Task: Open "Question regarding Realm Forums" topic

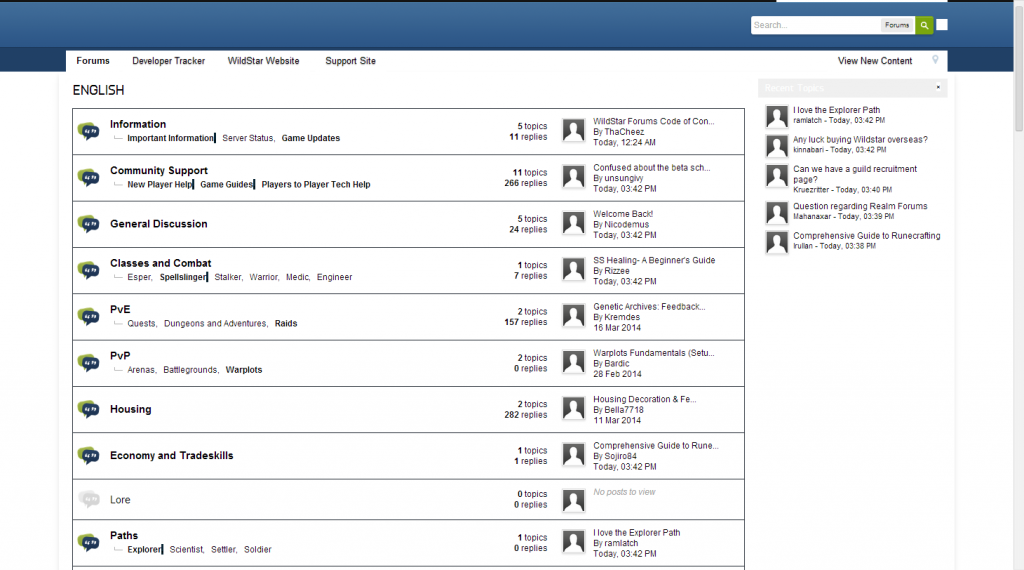Action: click(x=860, y=206)
